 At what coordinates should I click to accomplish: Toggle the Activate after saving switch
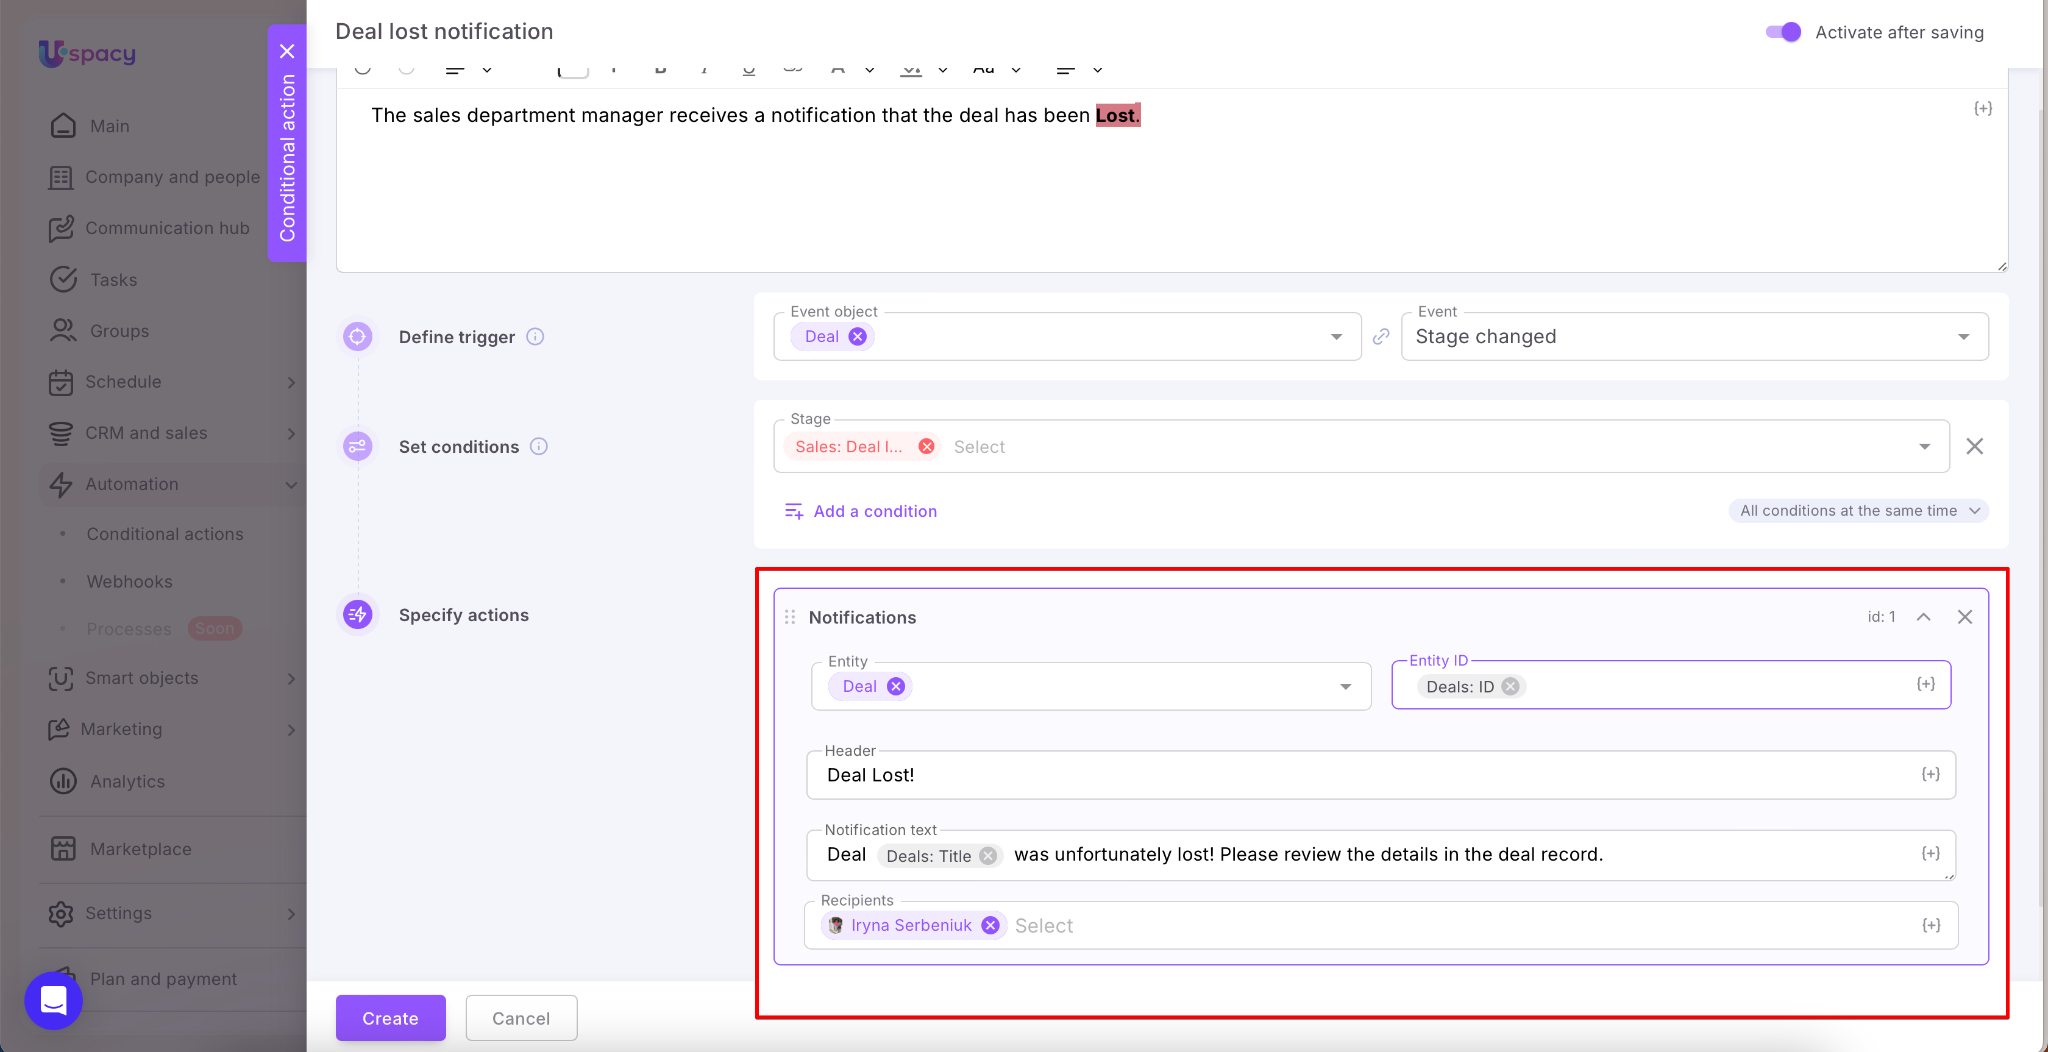(1783, 32)
